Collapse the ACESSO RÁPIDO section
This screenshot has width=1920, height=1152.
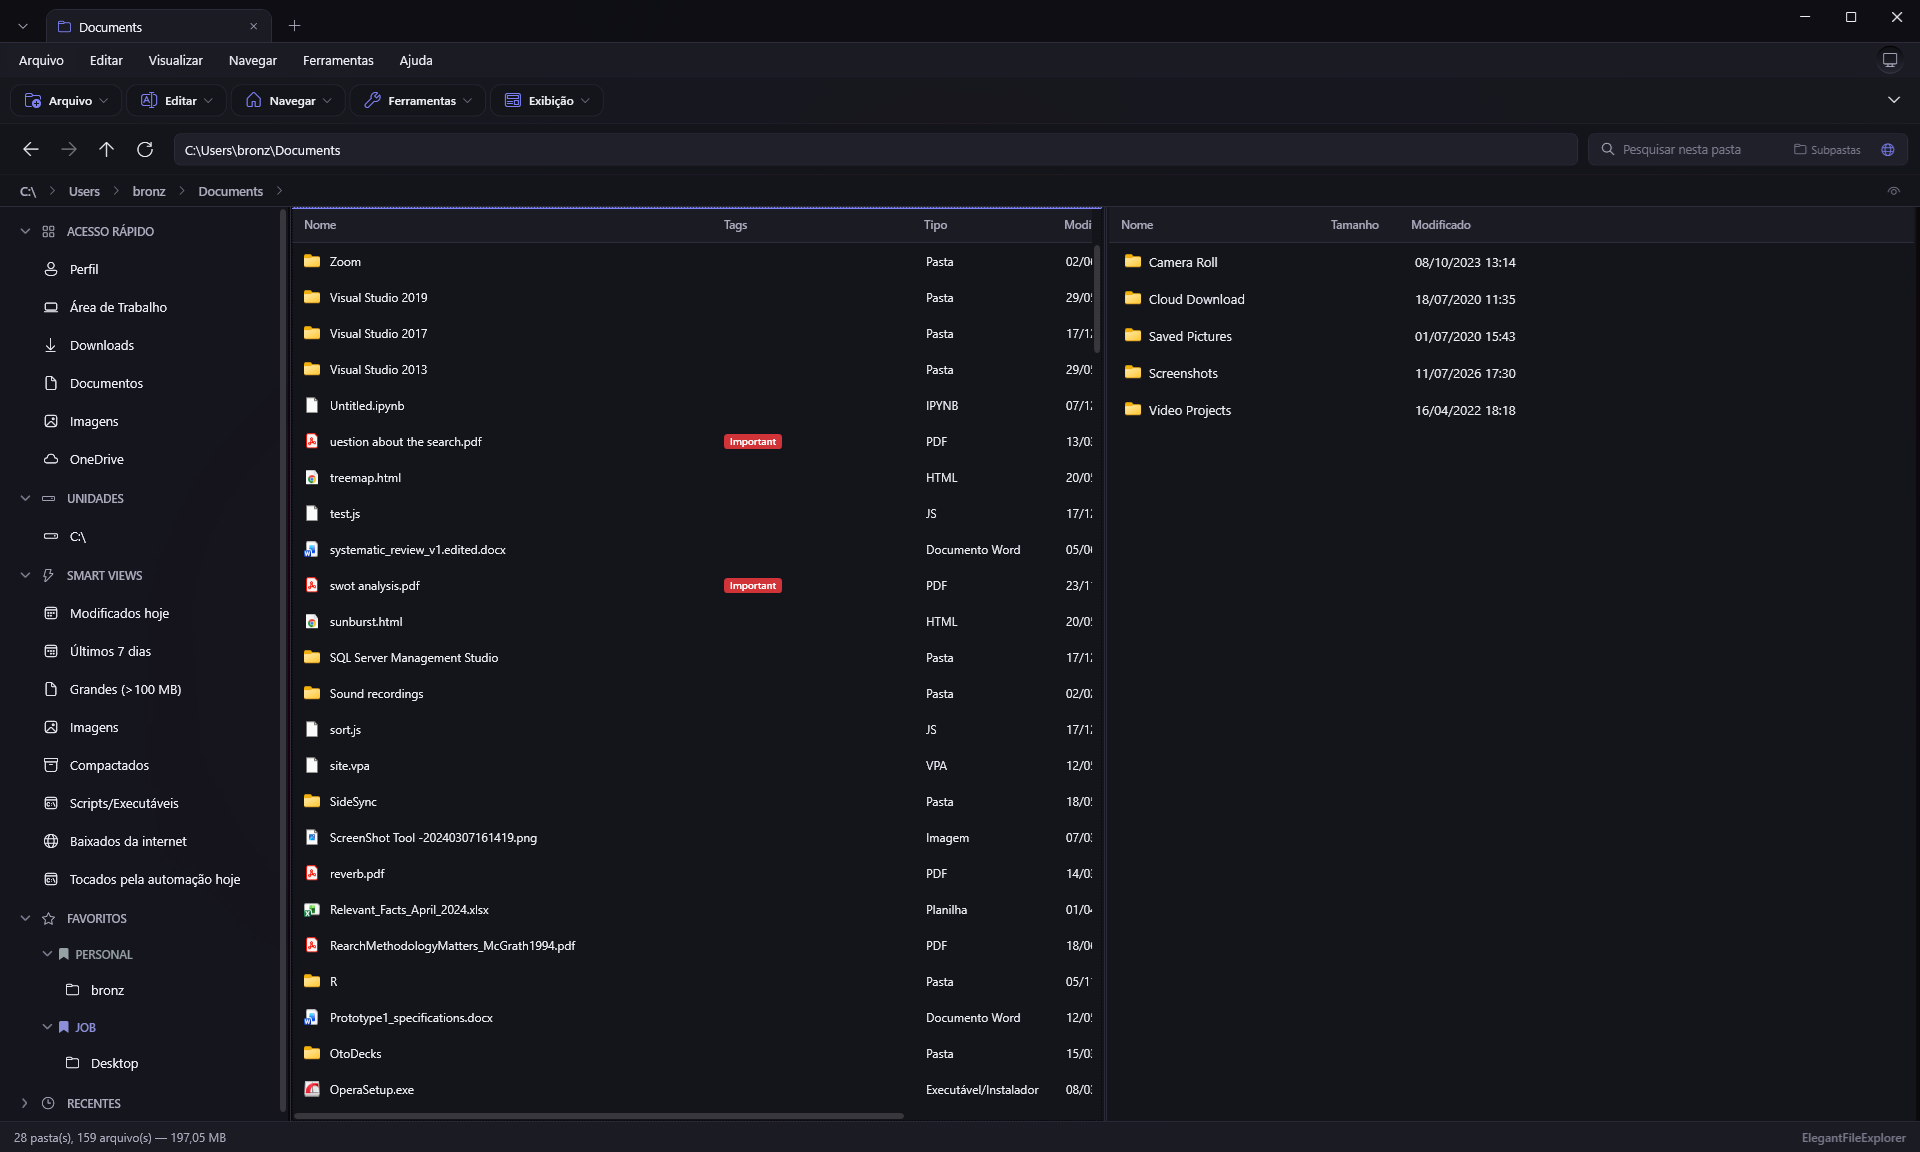(25, 231)
